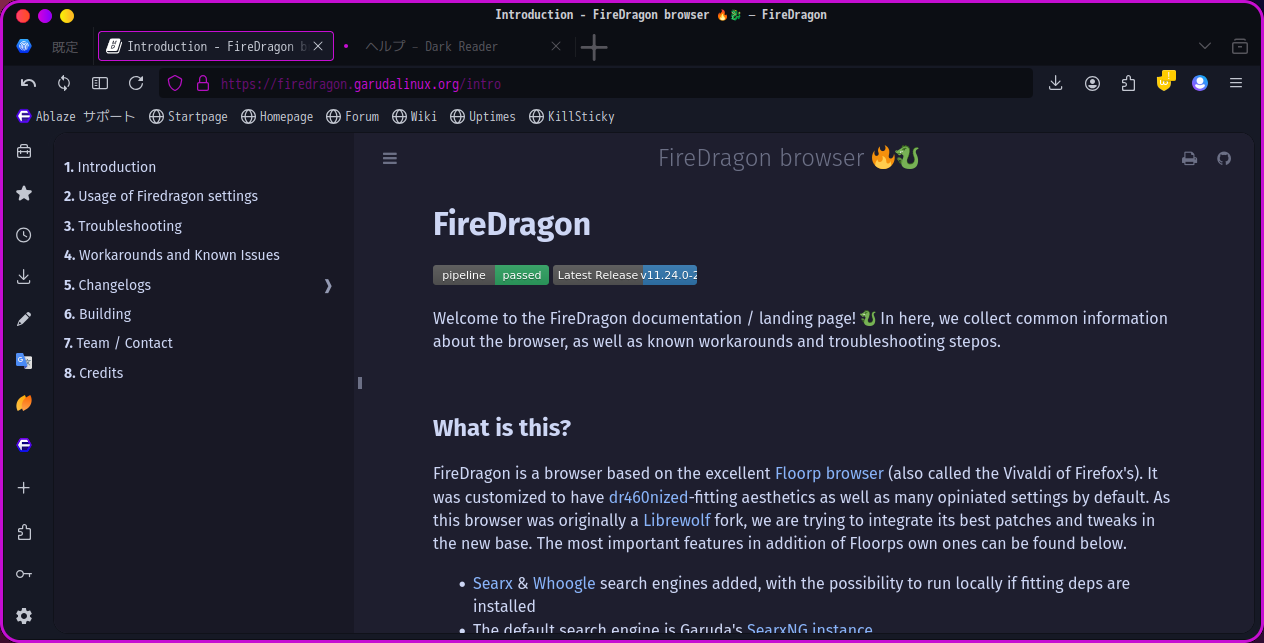Follow the Floorp browser link
This screenshot has height=643, width=1264.
click(829, 473)
